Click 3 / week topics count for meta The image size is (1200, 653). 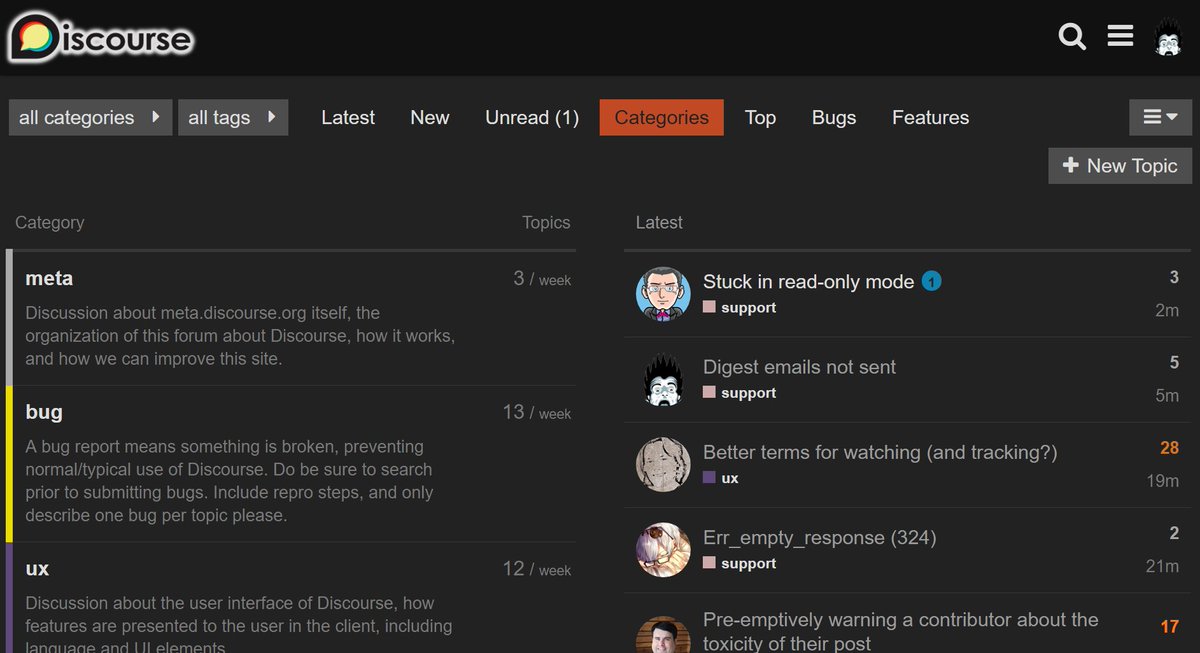(x=542, y=278)
